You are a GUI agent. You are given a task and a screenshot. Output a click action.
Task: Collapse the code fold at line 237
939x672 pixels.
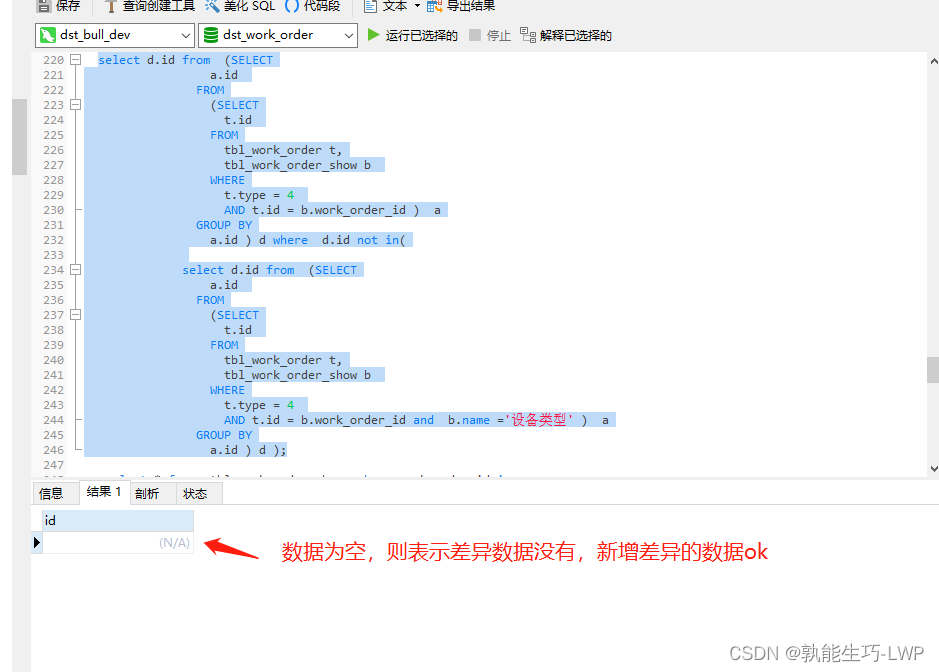tap(75, 314)
